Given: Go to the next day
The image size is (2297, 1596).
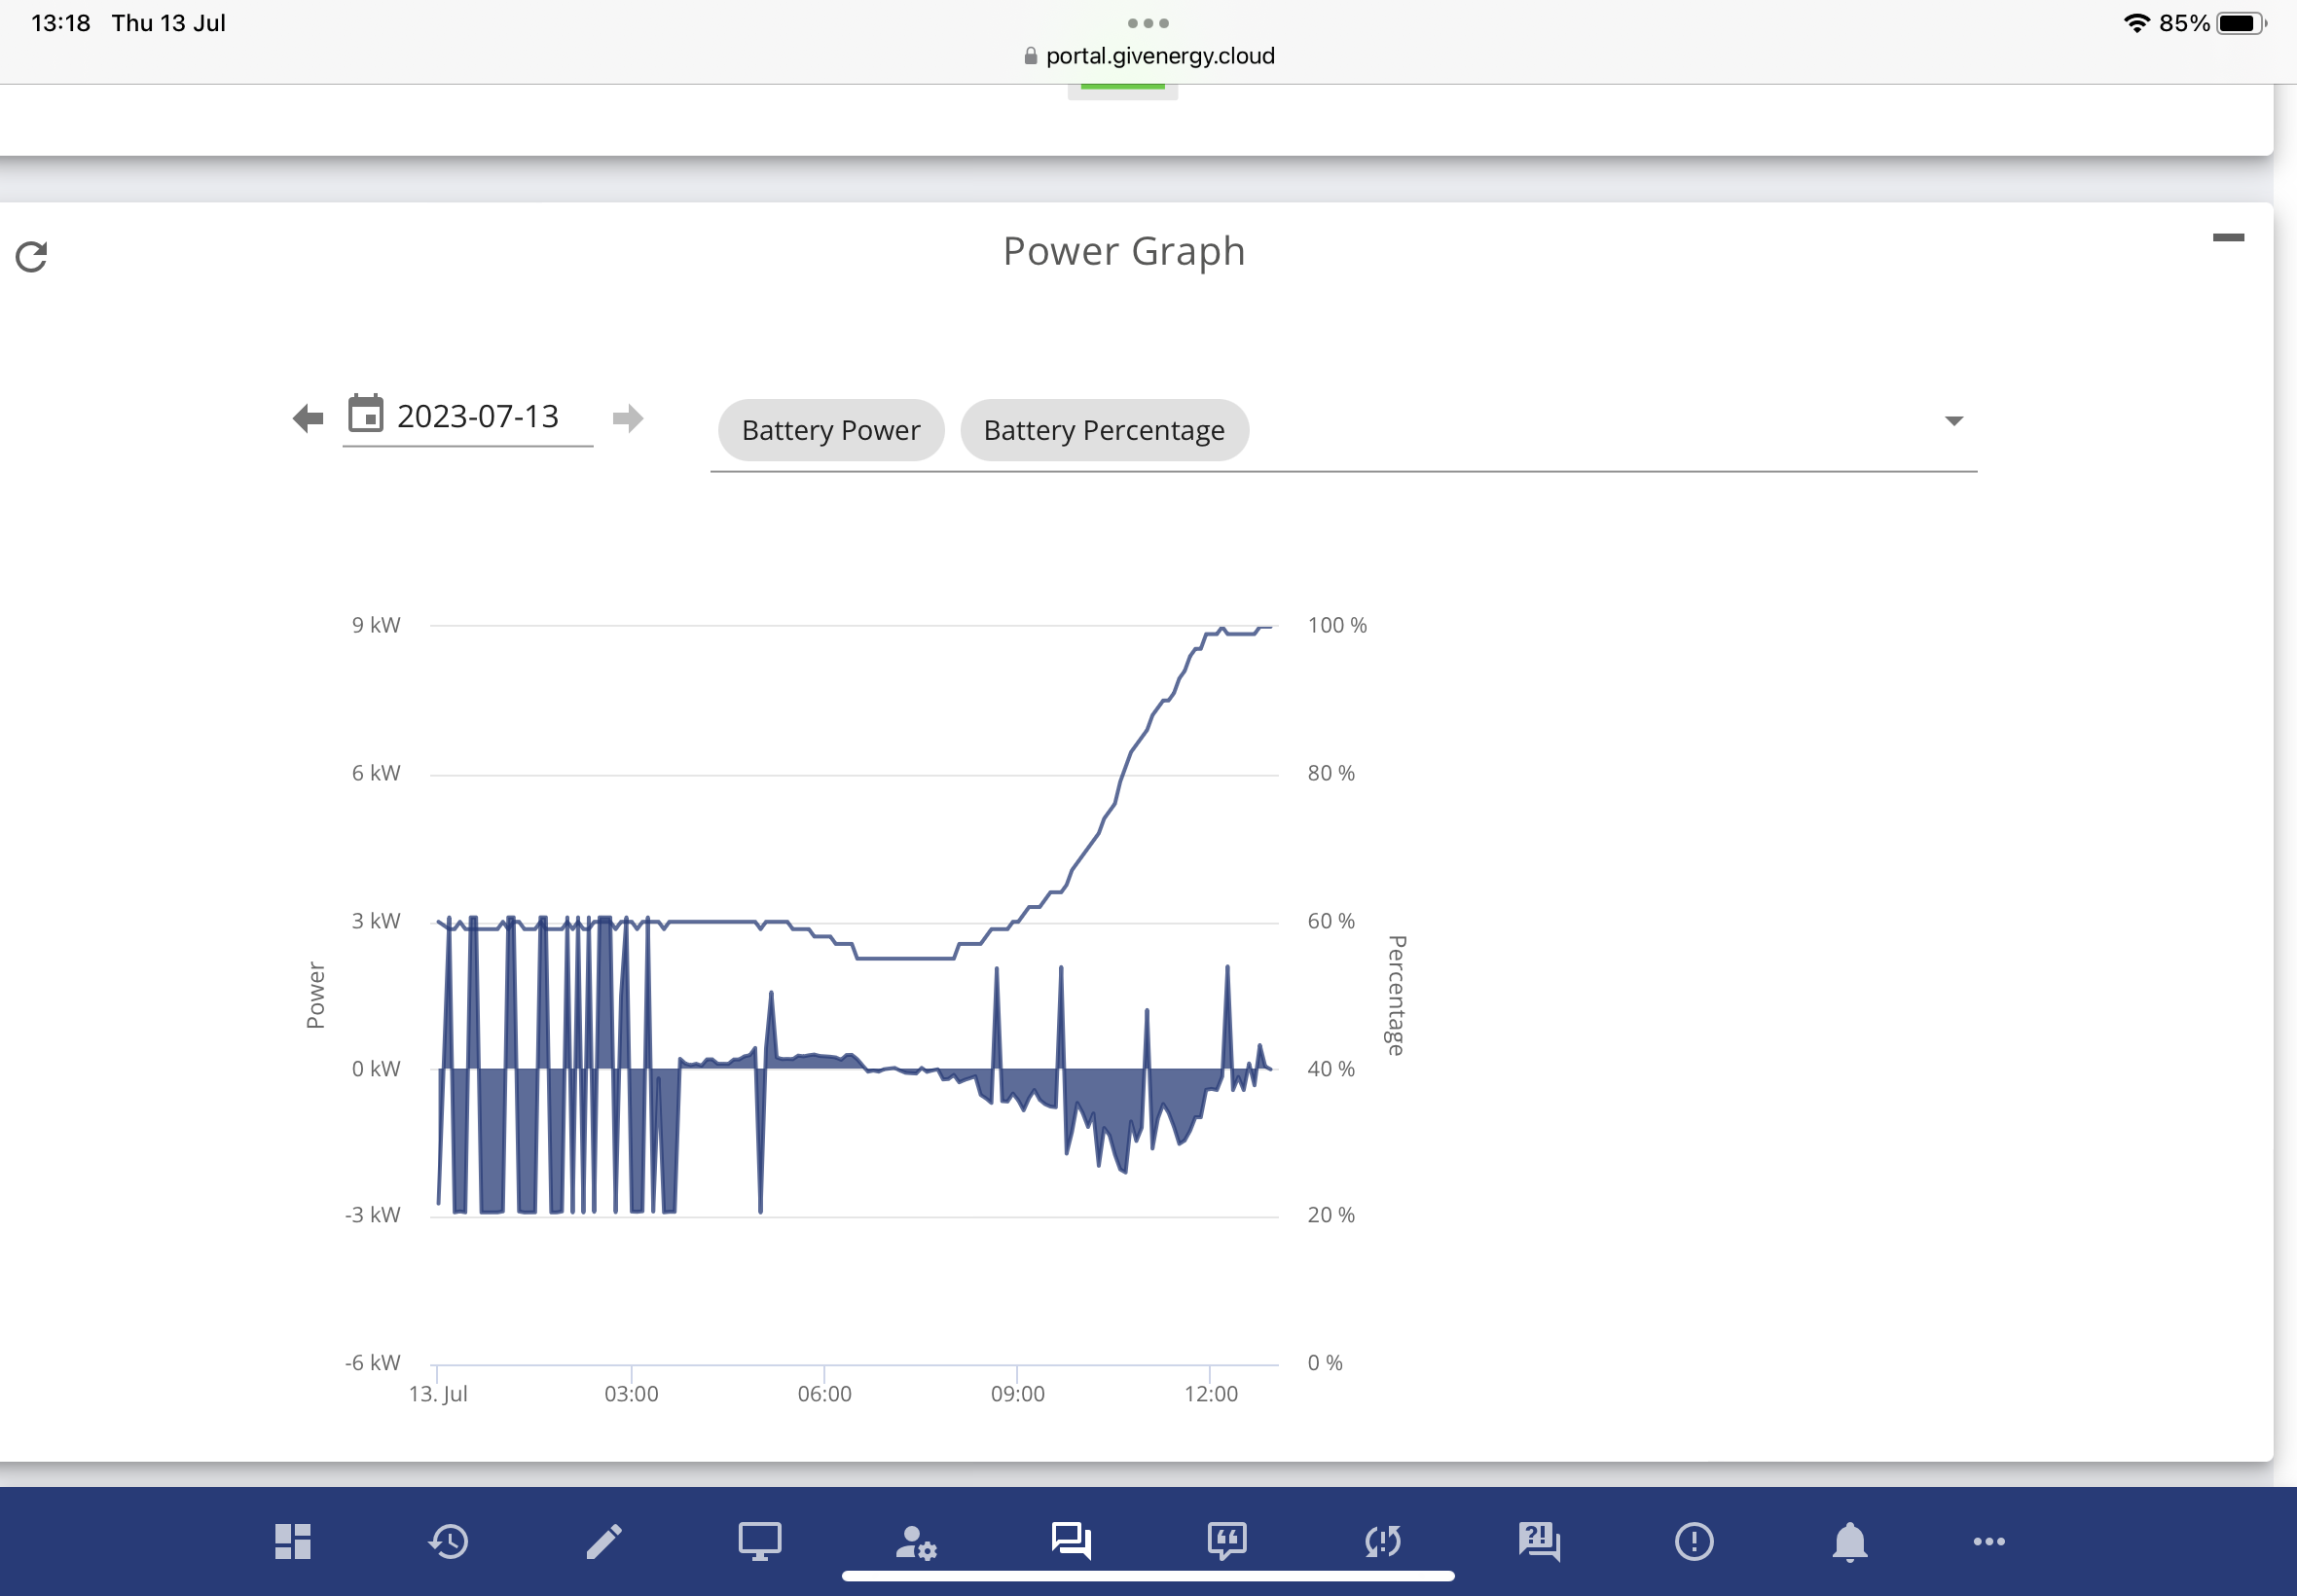Looking at the screenshot, I should (628, 418).
